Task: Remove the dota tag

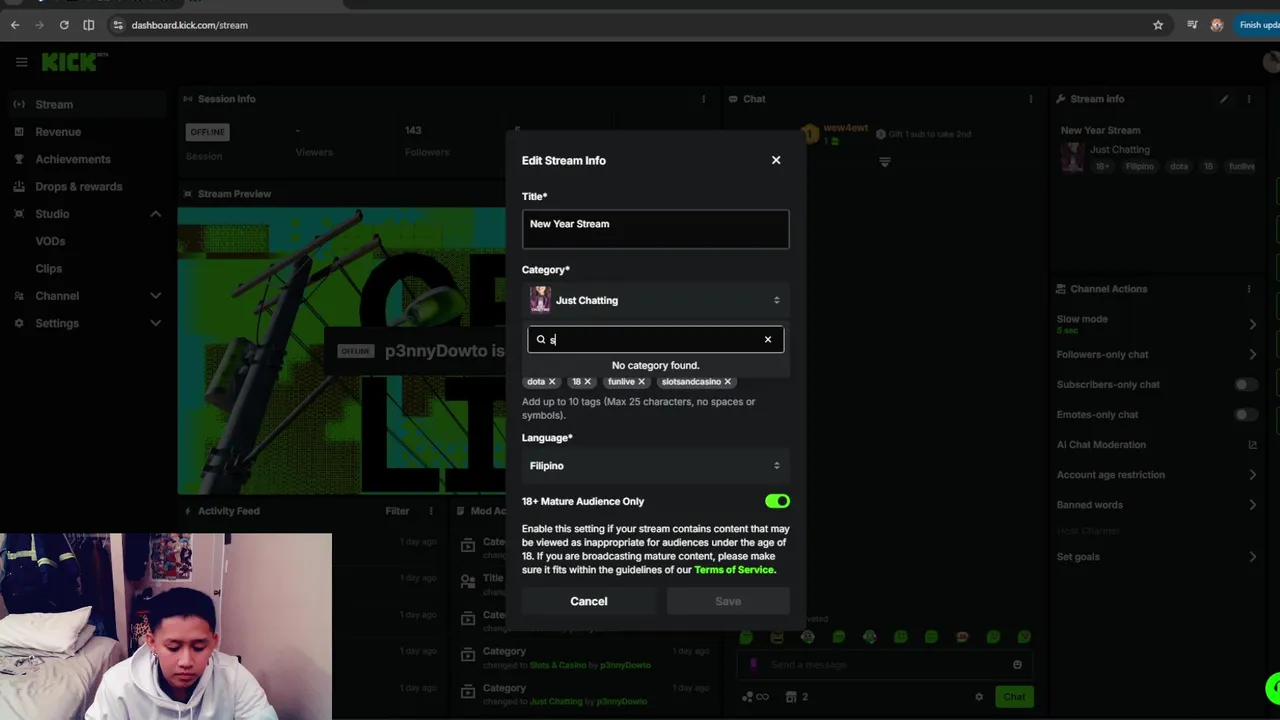Action: click(x=551, y=381)
